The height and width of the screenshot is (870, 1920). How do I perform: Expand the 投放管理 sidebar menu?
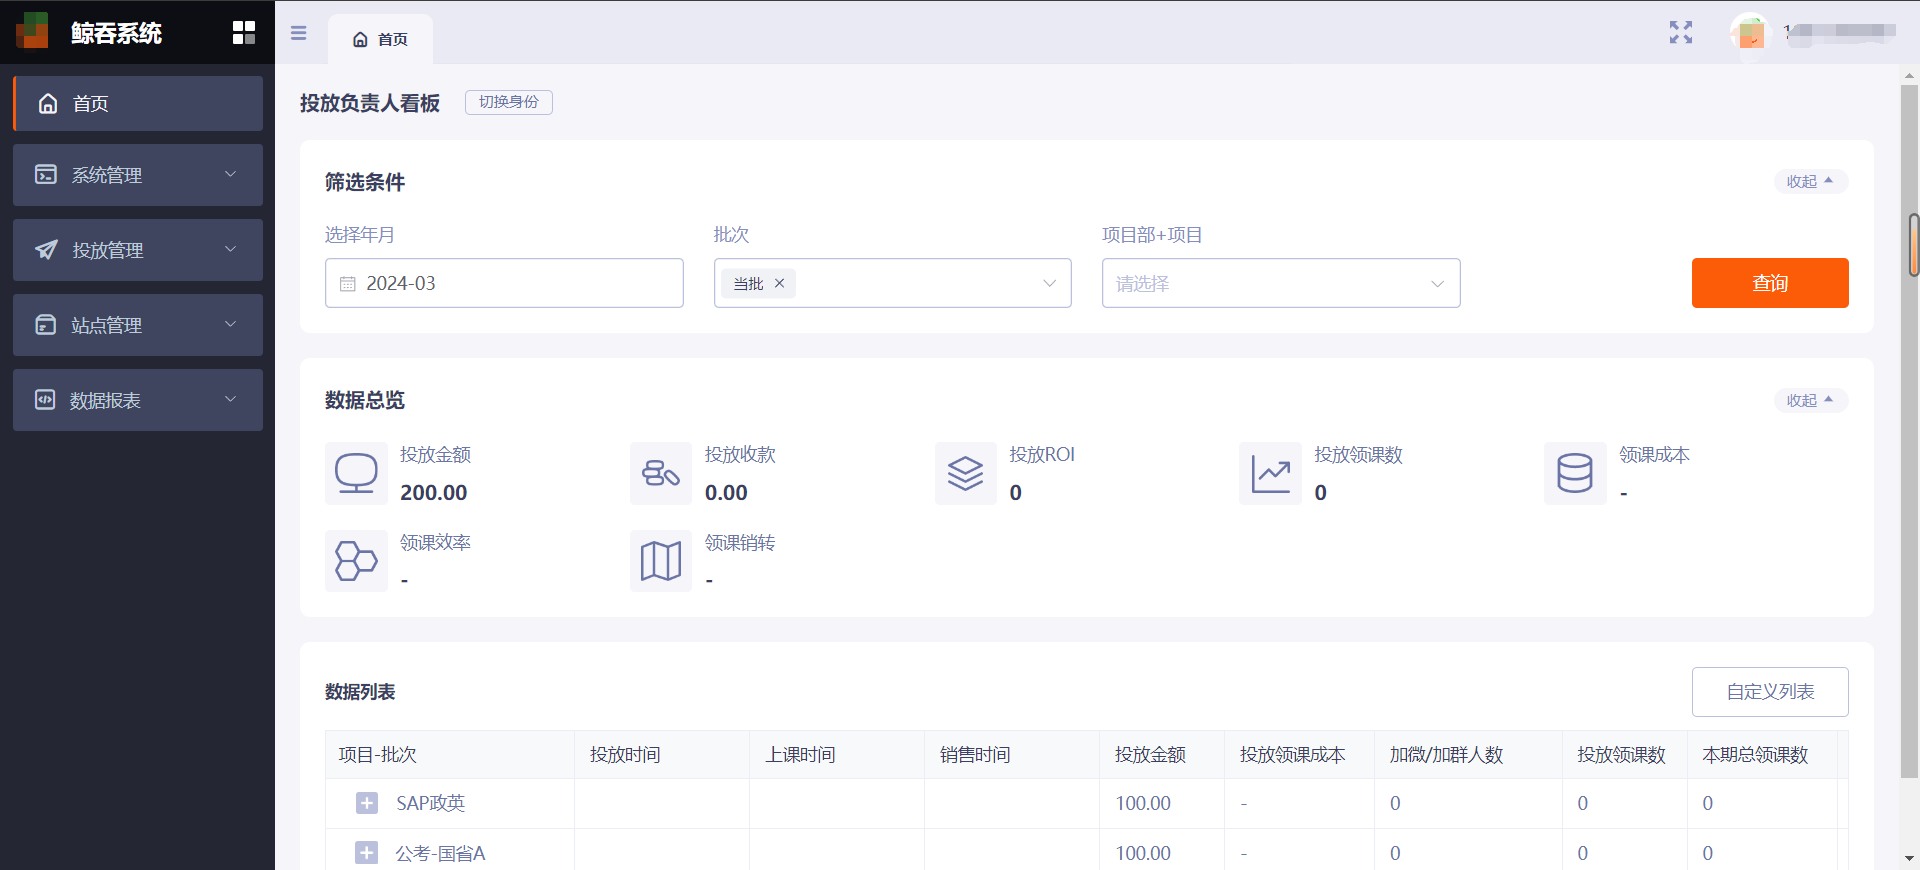point(138,250)
